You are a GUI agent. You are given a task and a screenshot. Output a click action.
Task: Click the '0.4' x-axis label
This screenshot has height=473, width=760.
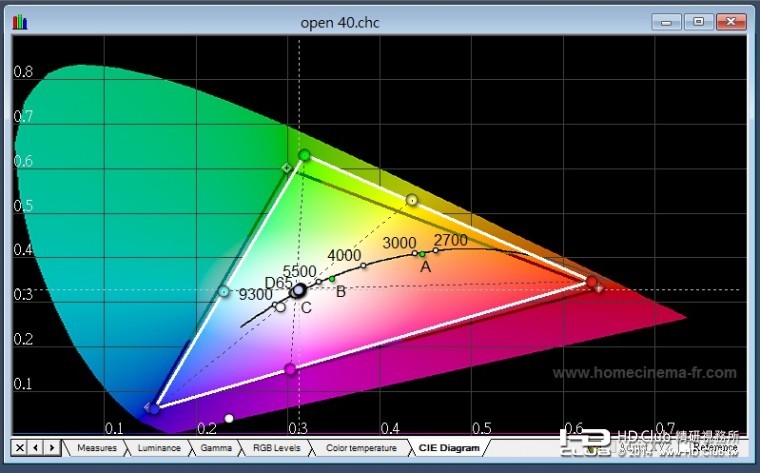(x=390, y=428)
